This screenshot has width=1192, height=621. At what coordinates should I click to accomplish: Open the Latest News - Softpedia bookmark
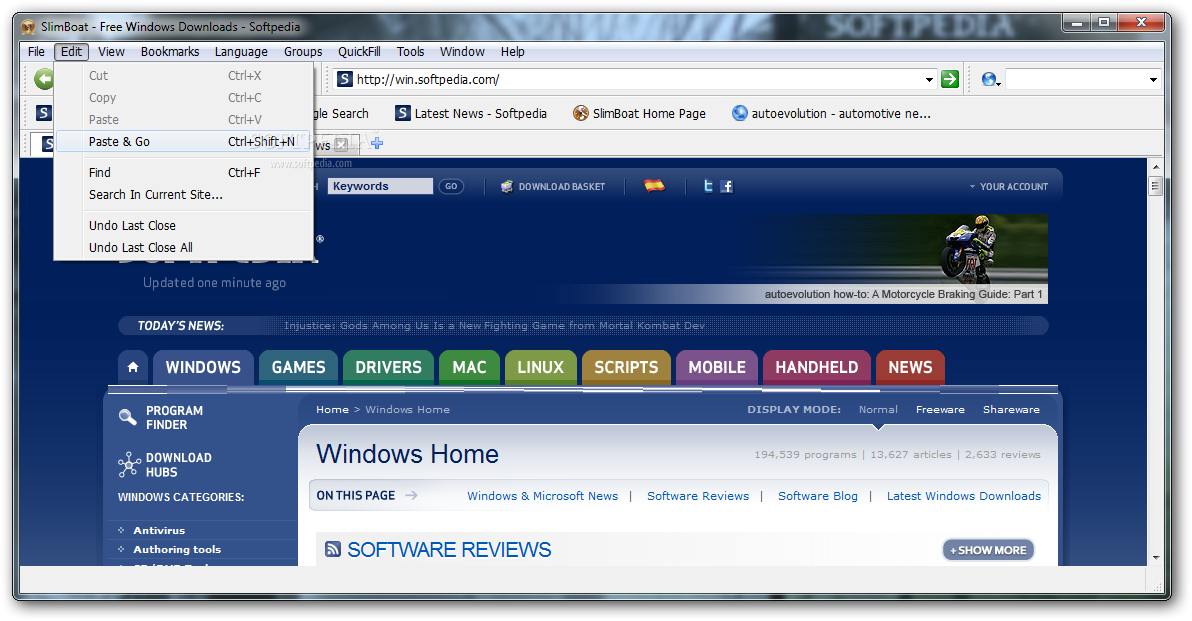coord(471,113)
